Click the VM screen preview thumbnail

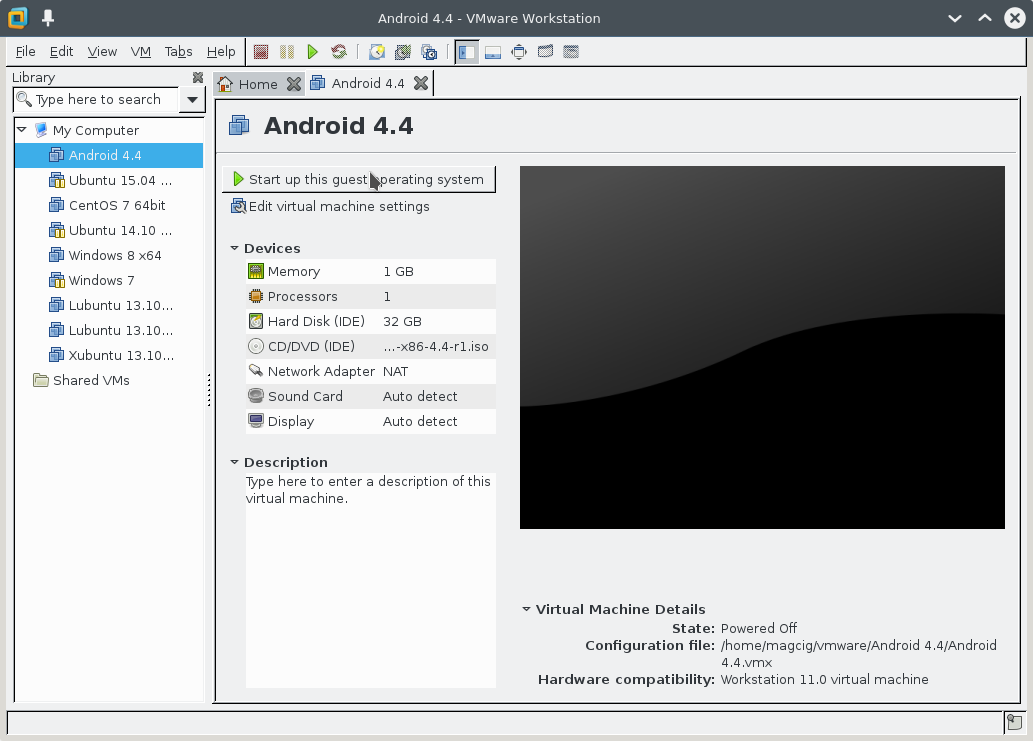762,347
